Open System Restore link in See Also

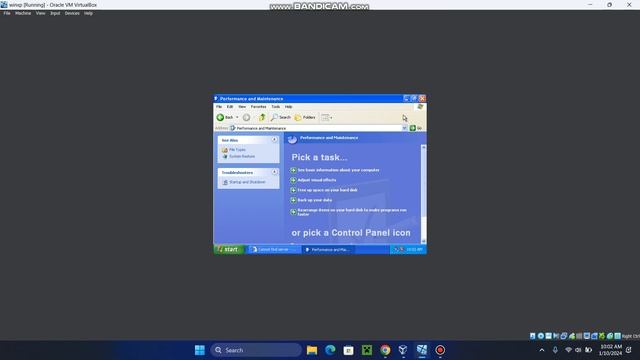[x=242, y=156]
